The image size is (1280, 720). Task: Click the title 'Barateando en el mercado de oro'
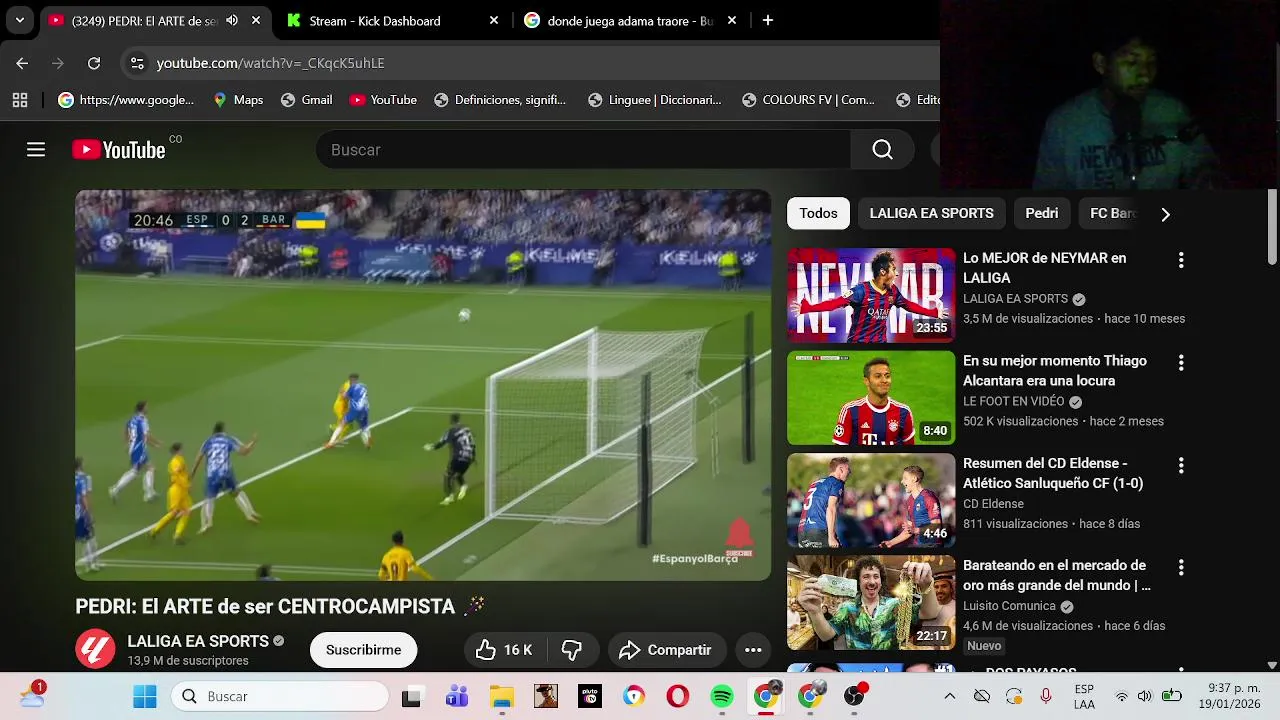tap(1057, 575)
